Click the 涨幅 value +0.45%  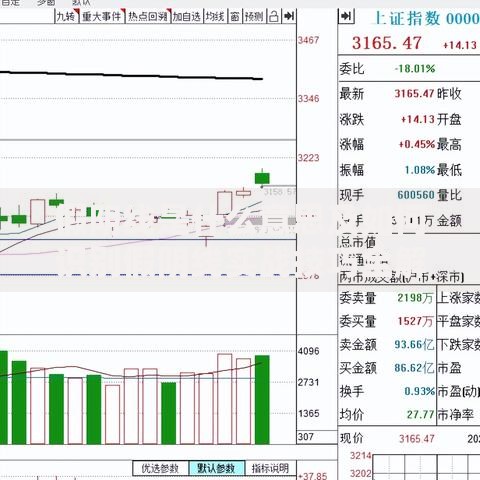tap(417, 145)
